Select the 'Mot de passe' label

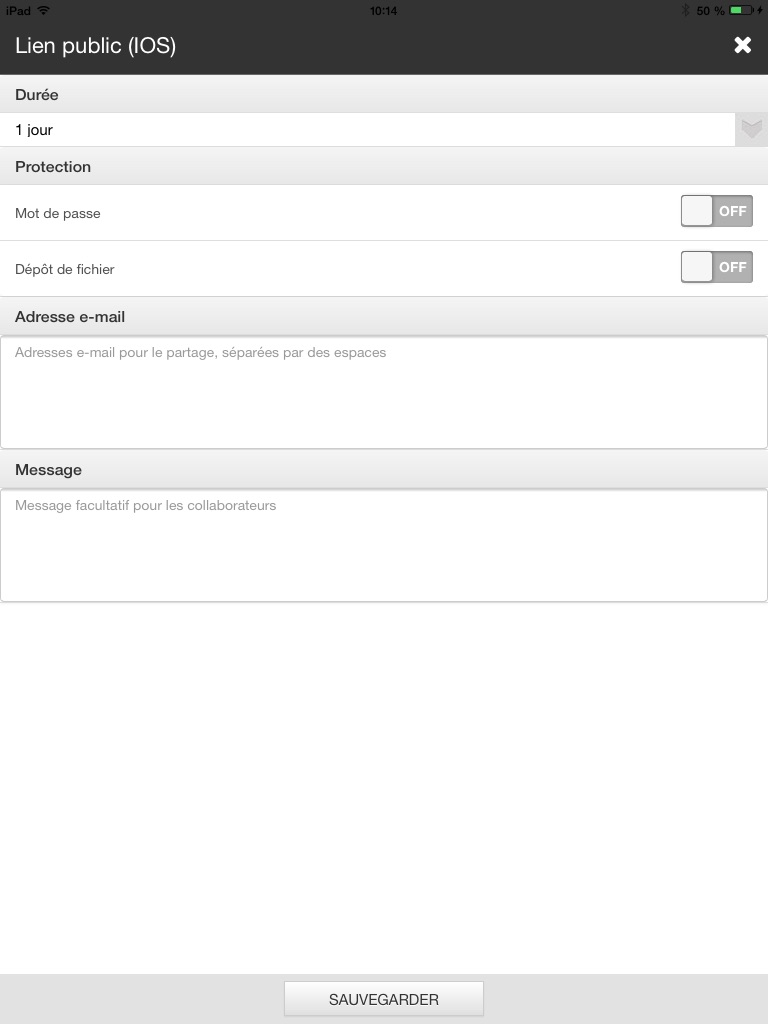point(58,213)
